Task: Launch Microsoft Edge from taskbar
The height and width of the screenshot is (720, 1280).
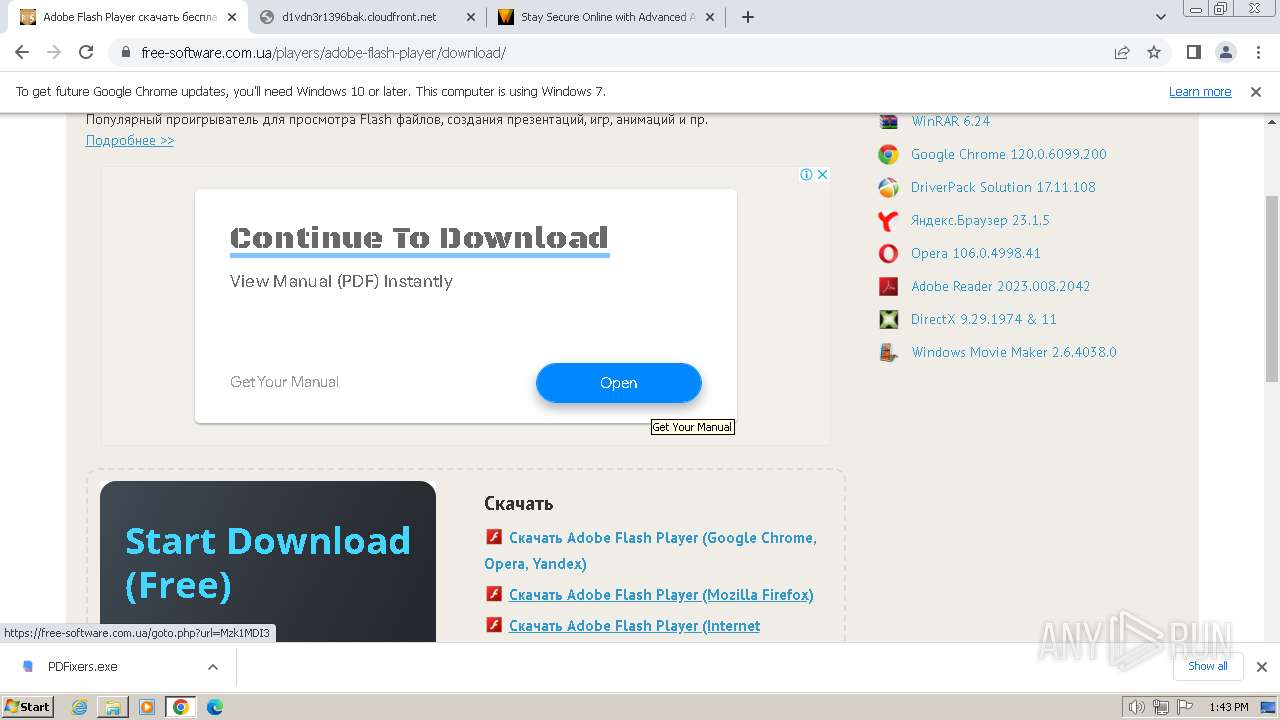Action: (214, 707)
